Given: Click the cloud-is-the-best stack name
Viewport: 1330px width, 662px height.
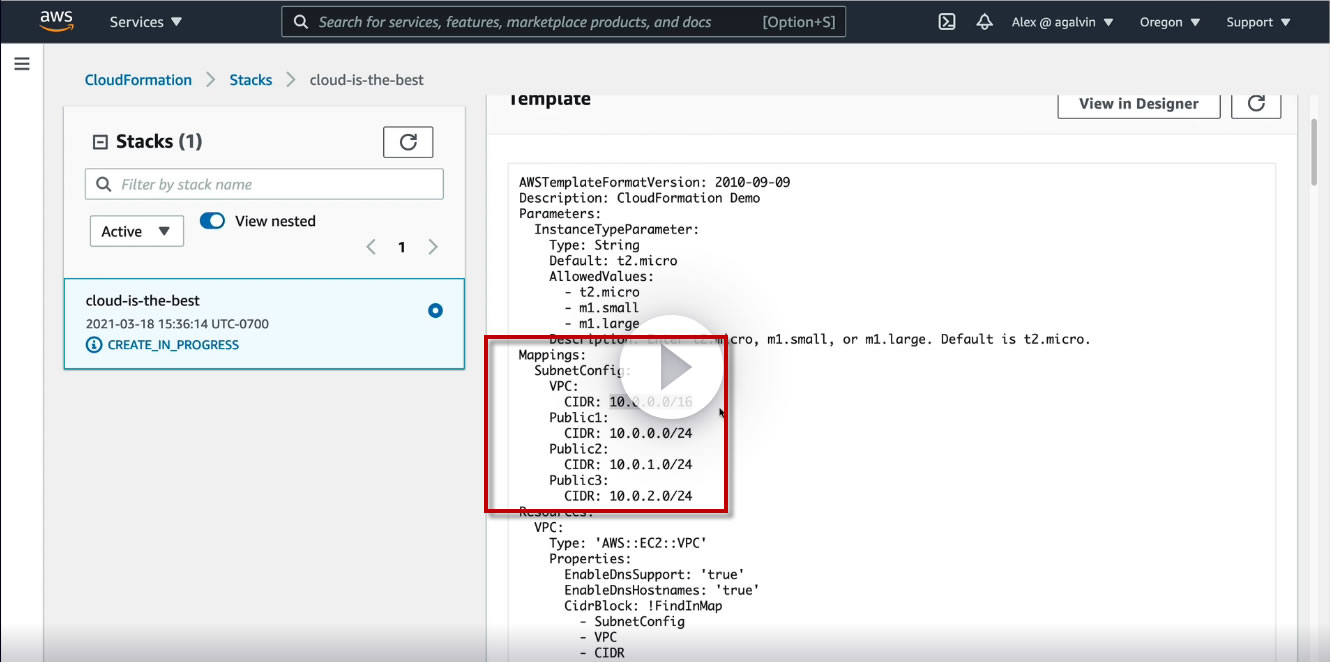Looking at the screenshot, I should (x=143, y=300).
